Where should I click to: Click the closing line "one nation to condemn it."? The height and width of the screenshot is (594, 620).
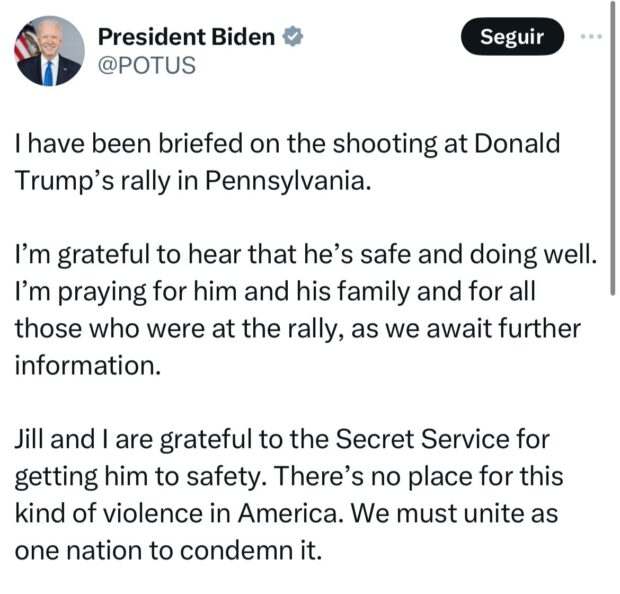coord(168,551)
